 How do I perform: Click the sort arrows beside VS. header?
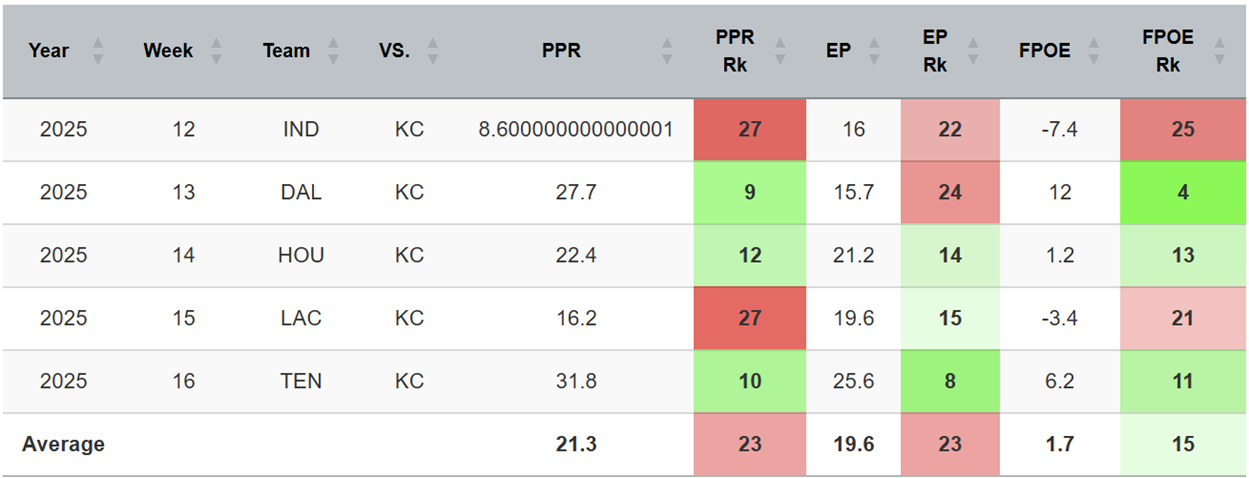coord(433,51)
